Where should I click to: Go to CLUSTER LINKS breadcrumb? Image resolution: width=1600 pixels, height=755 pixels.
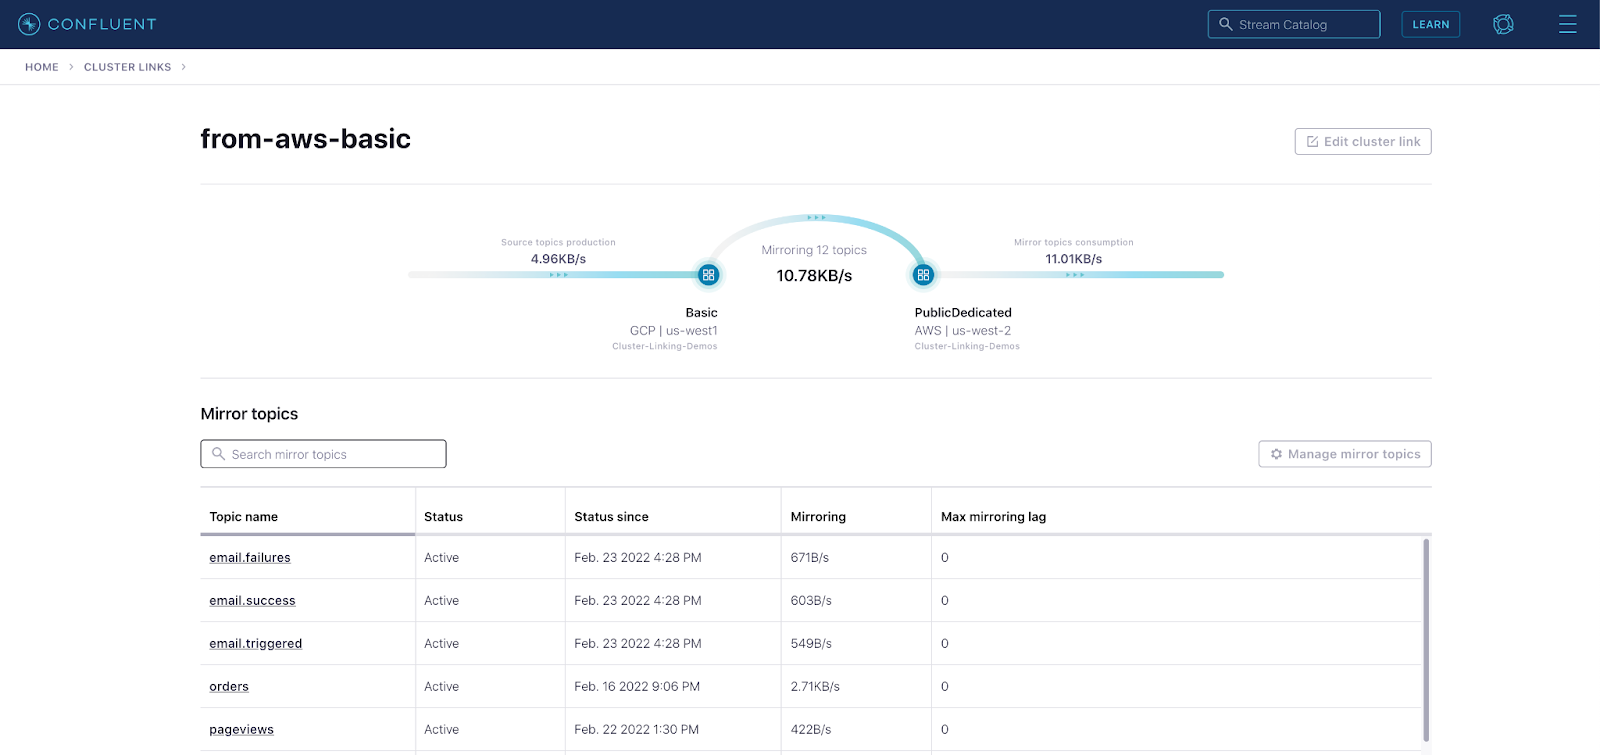[x=127, y=67]
